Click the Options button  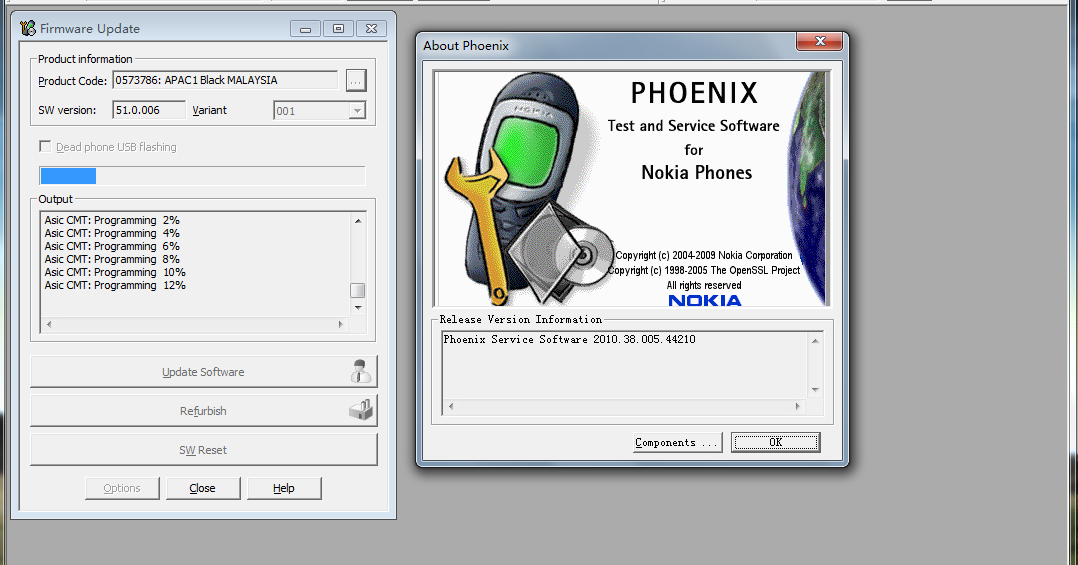pyautogui.click(x=122, y=488)
